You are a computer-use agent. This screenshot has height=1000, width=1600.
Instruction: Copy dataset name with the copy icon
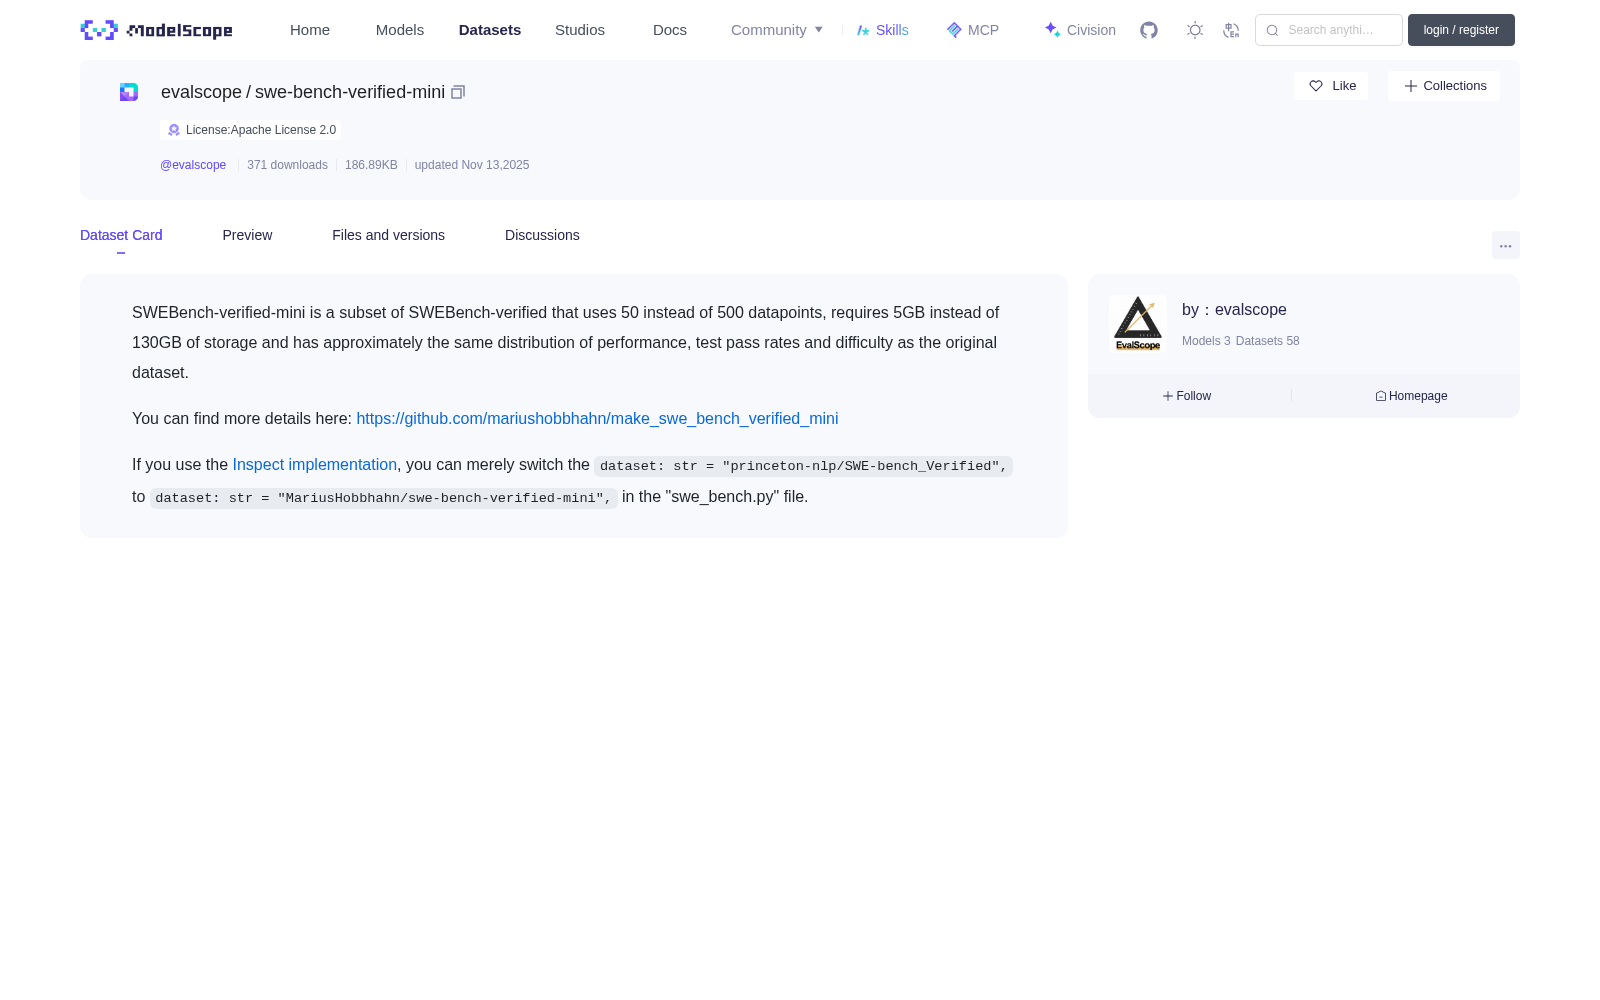(458, 92)
